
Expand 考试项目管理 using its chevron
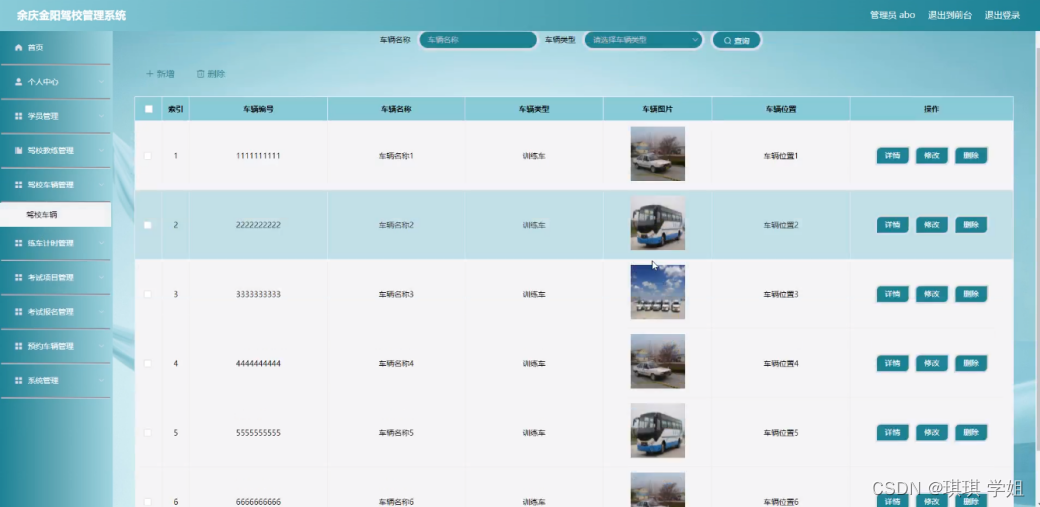[x=101, y=277]
